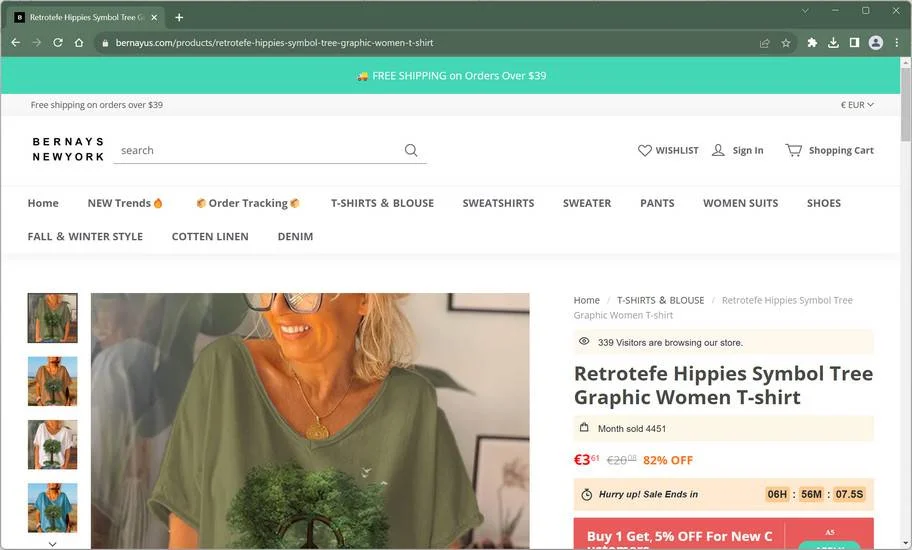
Task: Click the wishlist heart icon
Action: pyautogui.click(x=644, y=151)
